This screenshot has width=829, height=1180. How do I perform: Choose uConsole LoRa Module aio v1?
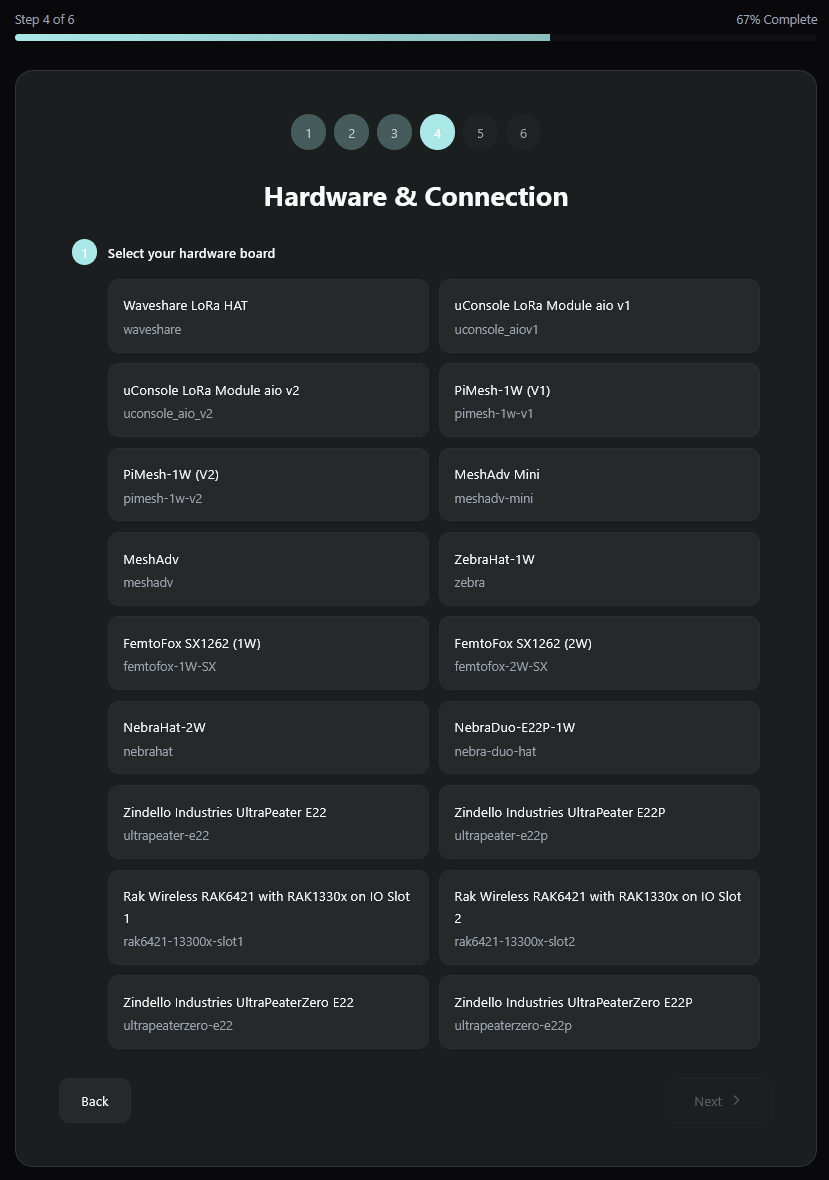(x=599, y=316)
